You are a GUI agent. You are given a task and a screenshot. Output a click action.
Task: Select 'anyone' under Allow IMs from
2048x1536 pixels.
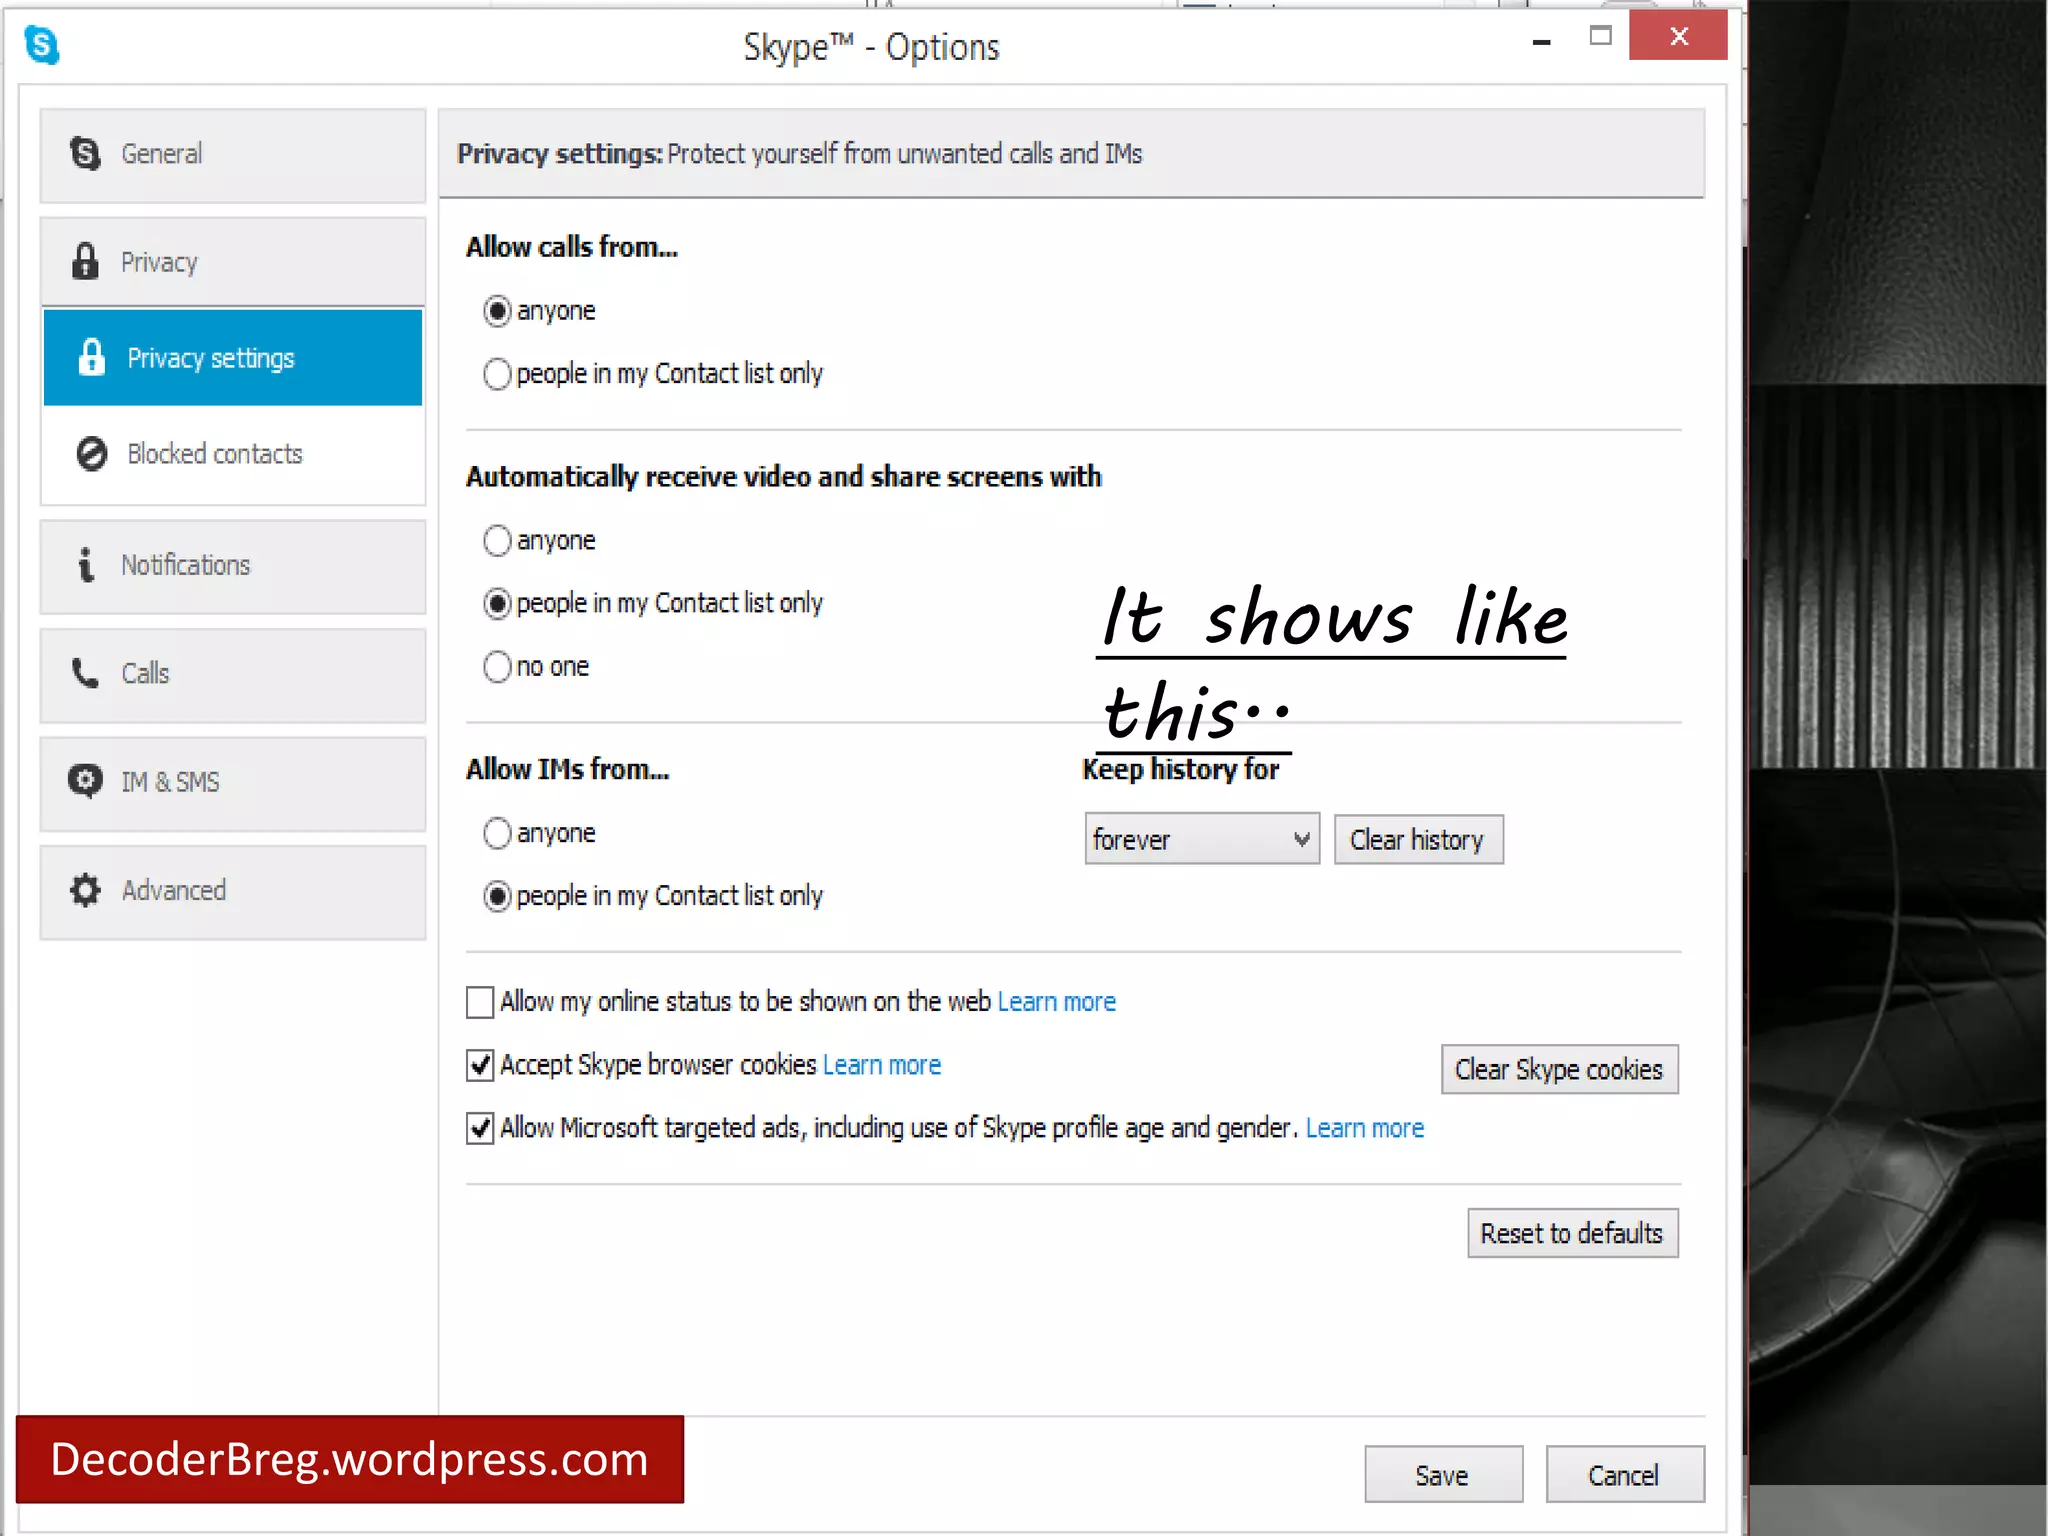497,833
